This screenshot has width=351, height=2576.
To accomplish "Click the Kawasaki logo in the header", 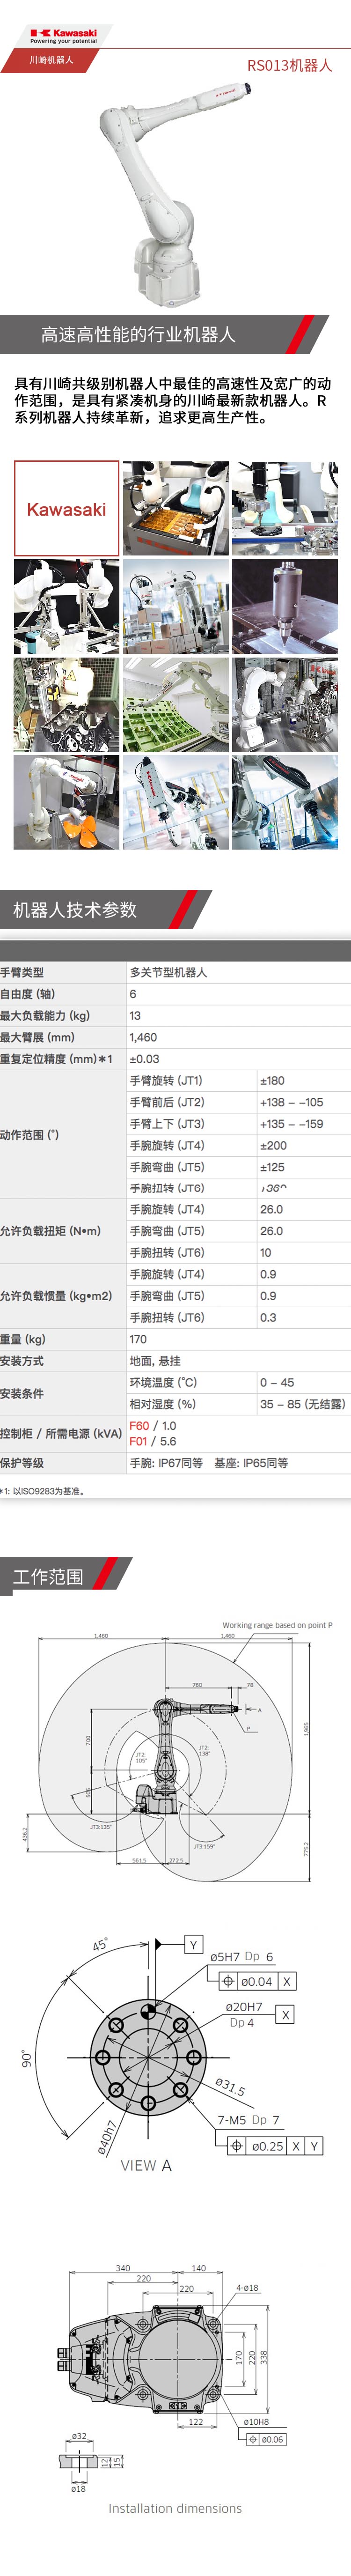I will tap(64, 36).
